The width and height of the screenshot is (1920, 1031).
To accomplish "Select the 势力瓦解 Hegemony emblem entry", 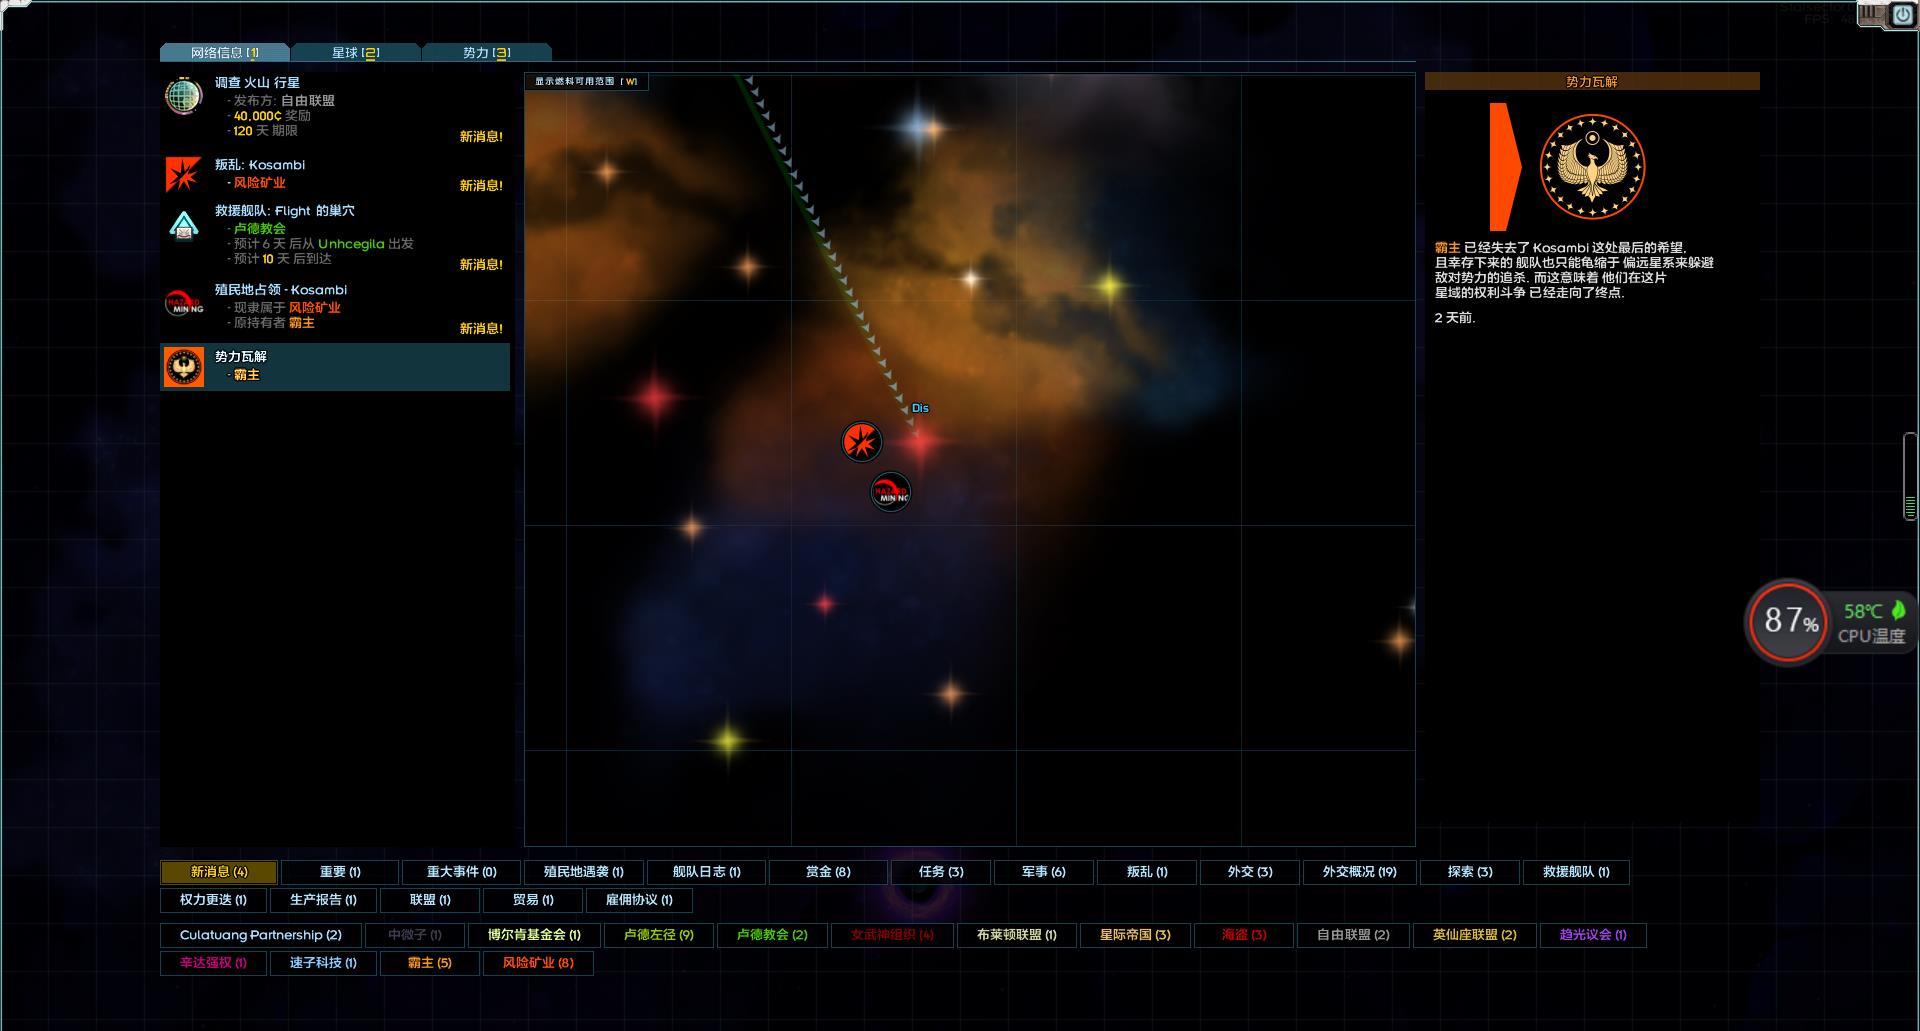I will pos(184,367).
